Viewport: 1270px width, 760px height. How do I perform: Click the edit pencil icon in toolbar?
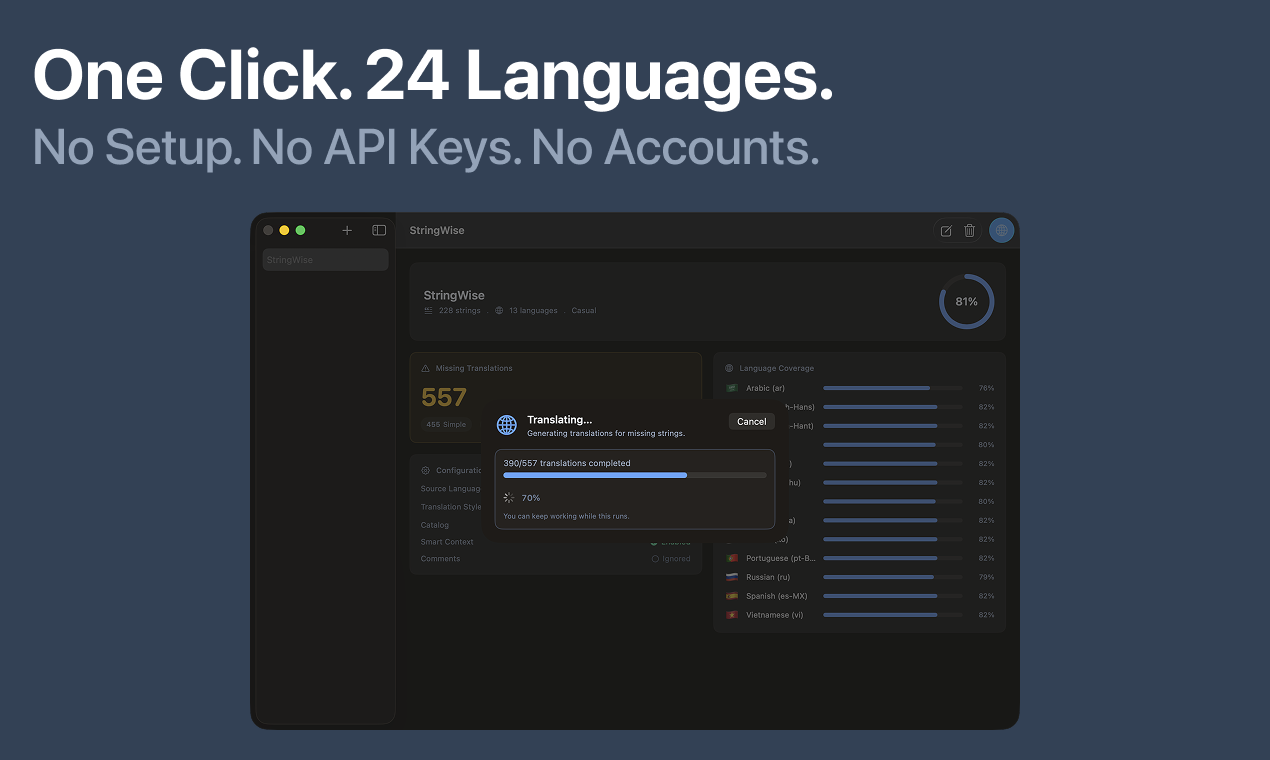(946, 231)
